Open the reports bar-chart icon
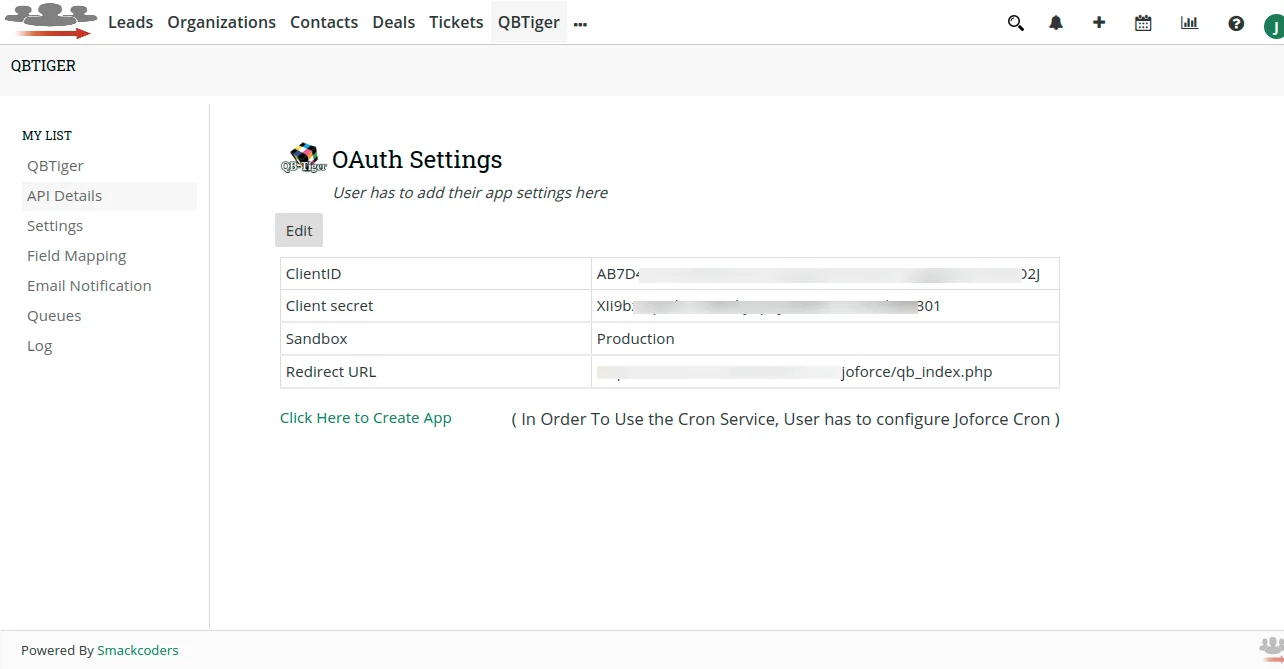Image resolution: width=1284 pixels, height=669 pixels. pyautogui.click(x=1188, y=22)
